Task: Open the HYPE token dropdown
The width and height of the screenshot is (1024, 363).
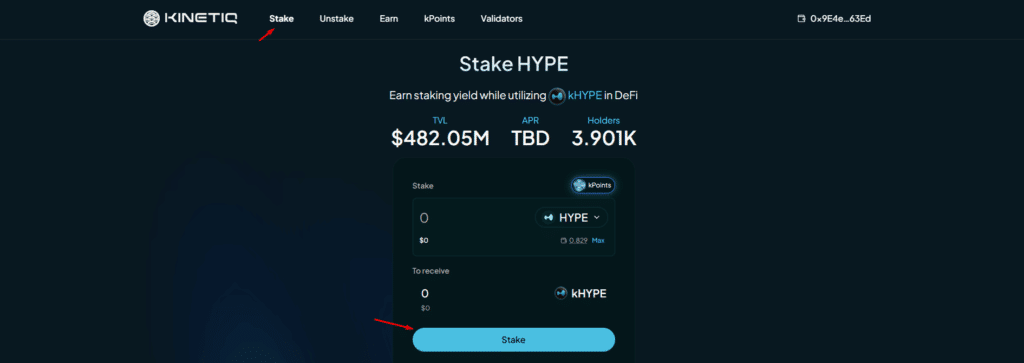Action: tap(571, 217)
